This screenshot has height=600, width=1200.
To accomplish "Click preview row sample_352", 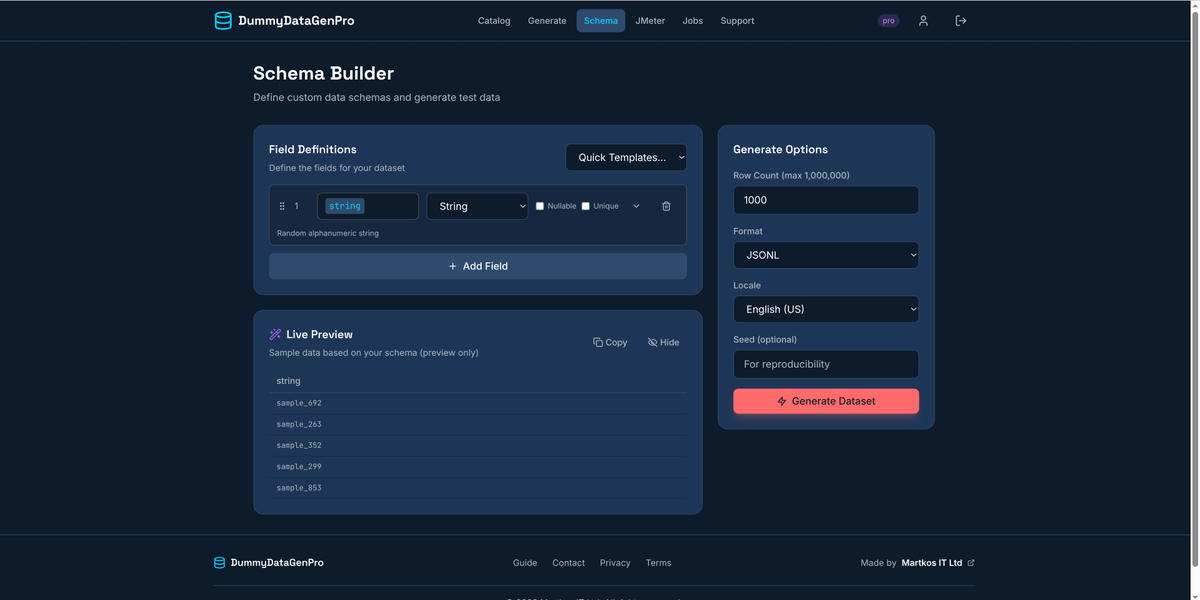I will point(478,445).
